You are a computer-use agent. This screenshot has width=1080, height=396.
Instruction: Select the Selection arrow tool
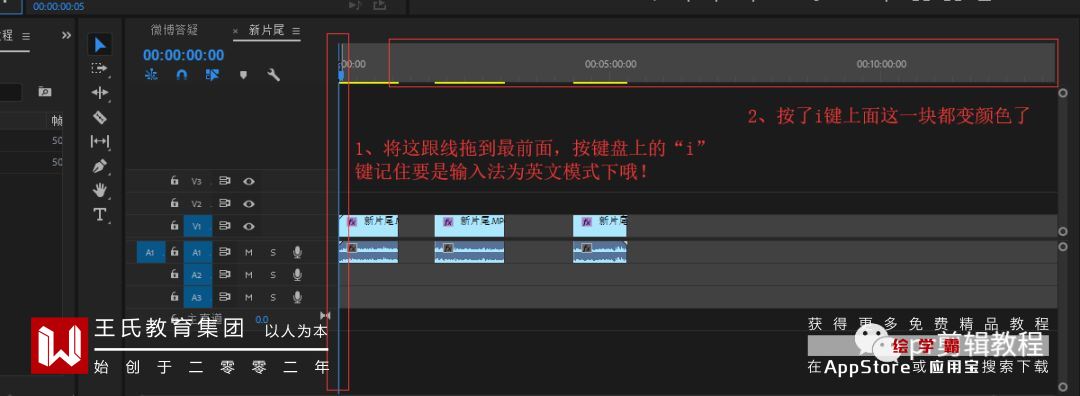[100, 45]
